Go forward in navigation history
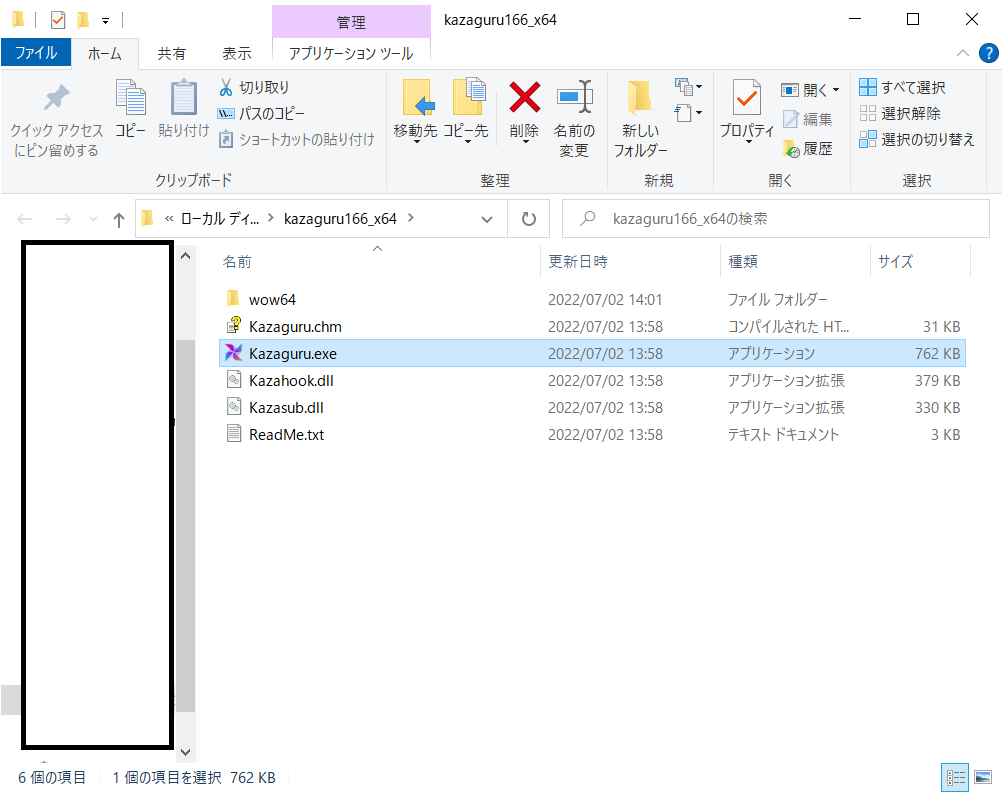Screen dimensions: 1003x807 click(63, 219)
